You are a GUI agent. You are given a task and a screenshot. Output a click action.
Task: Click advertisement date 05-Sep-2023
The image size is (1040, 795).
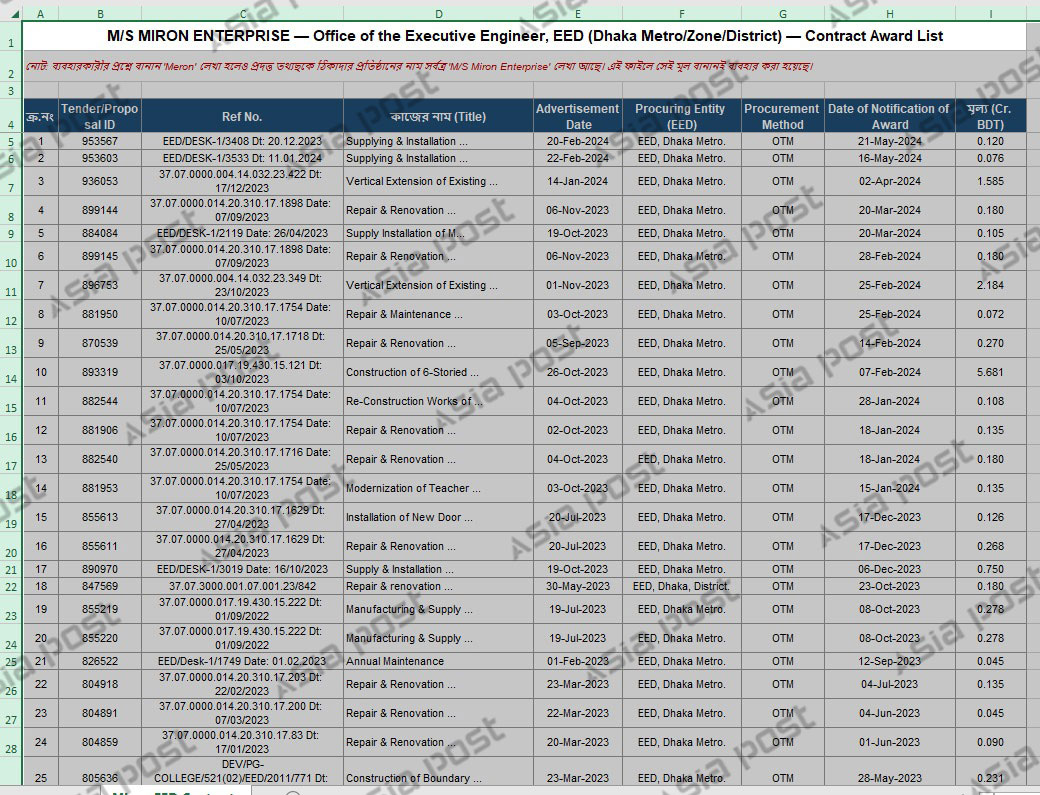point(578,343)
